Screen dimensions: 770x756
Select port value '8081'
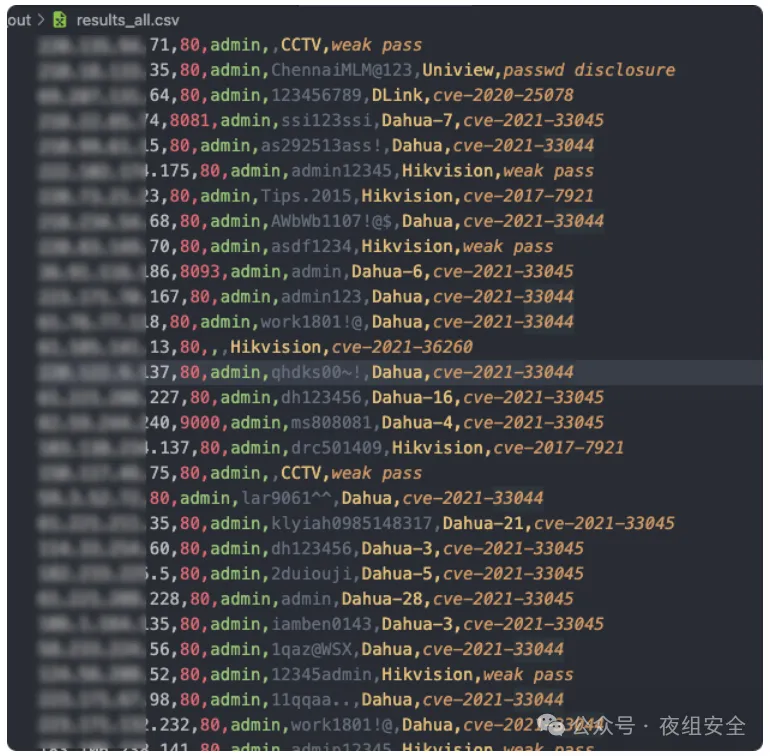coord(190,120)
